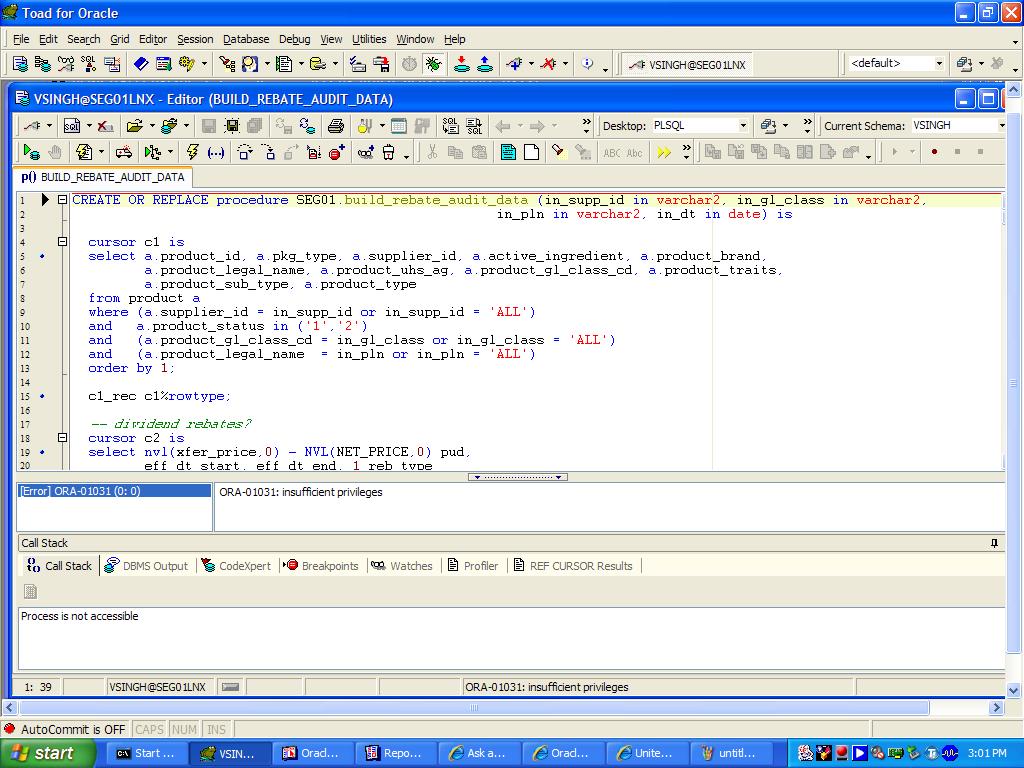Open the Database menu
This screenshot has height=768, width=1024.
tap(245, 39)
